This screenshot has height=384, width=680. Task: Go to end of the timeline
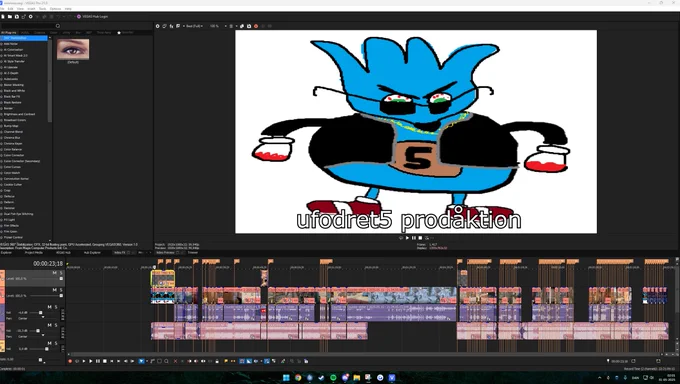pyautogui.click(x=118, y=361)
